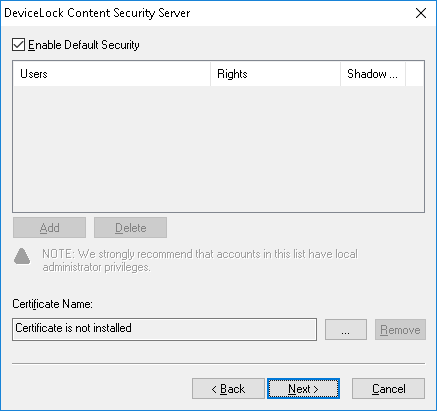Open the certificate browser with the ... button

tap(346, 329)
